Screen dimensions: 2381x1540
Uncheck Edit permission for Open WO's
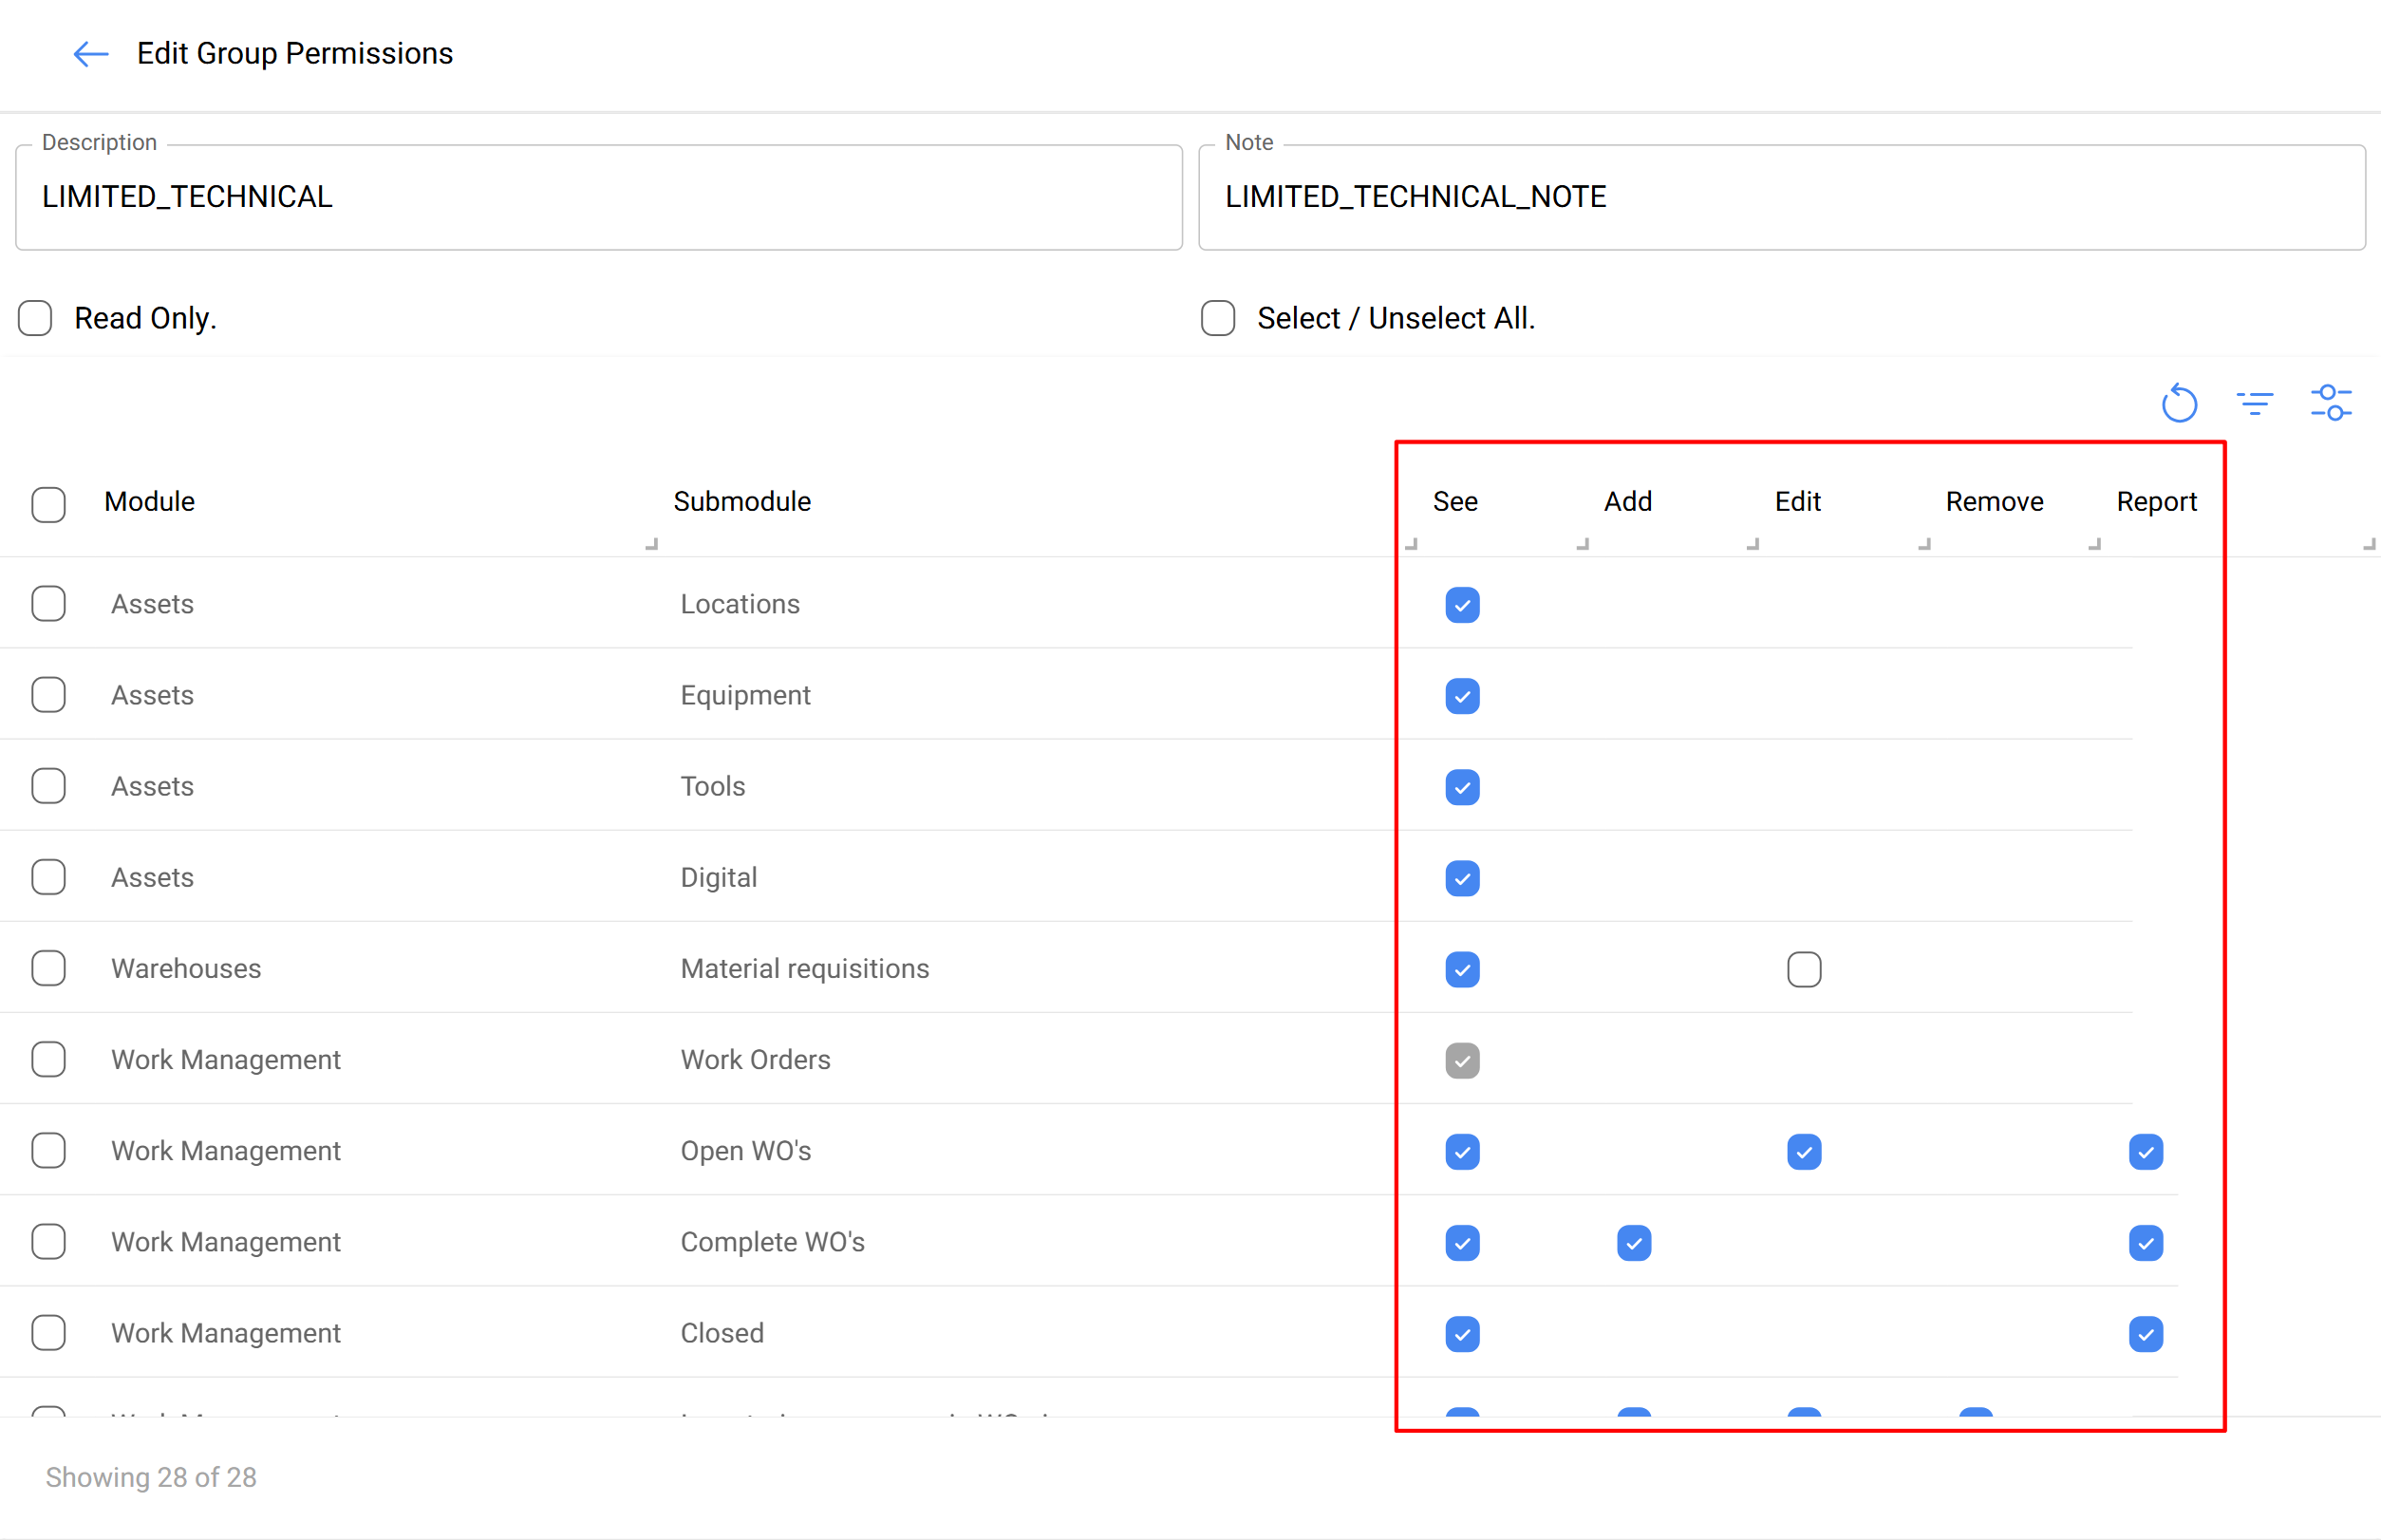click(1803, 1152)
